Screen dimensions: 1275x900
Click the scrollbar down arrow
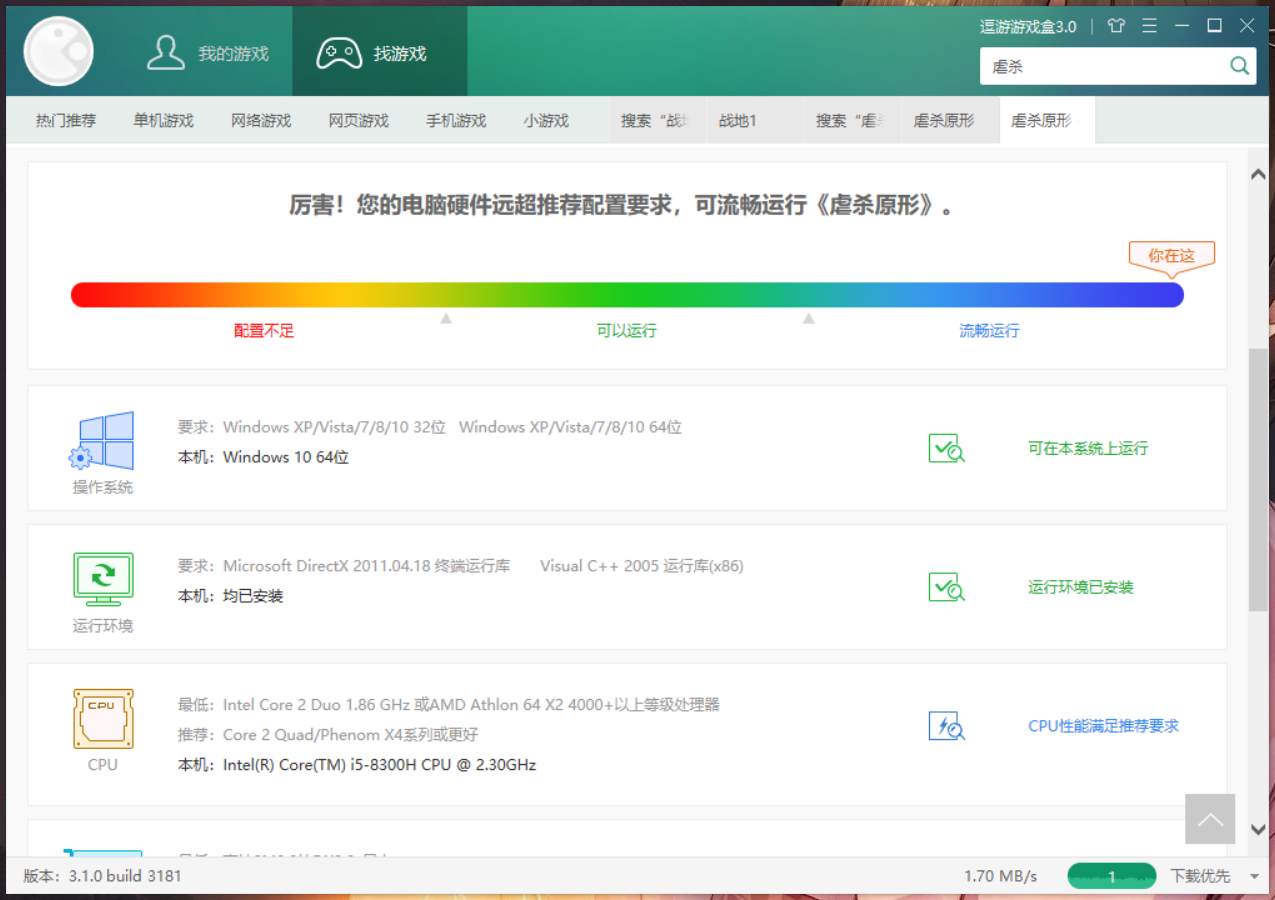(1258, 829)
